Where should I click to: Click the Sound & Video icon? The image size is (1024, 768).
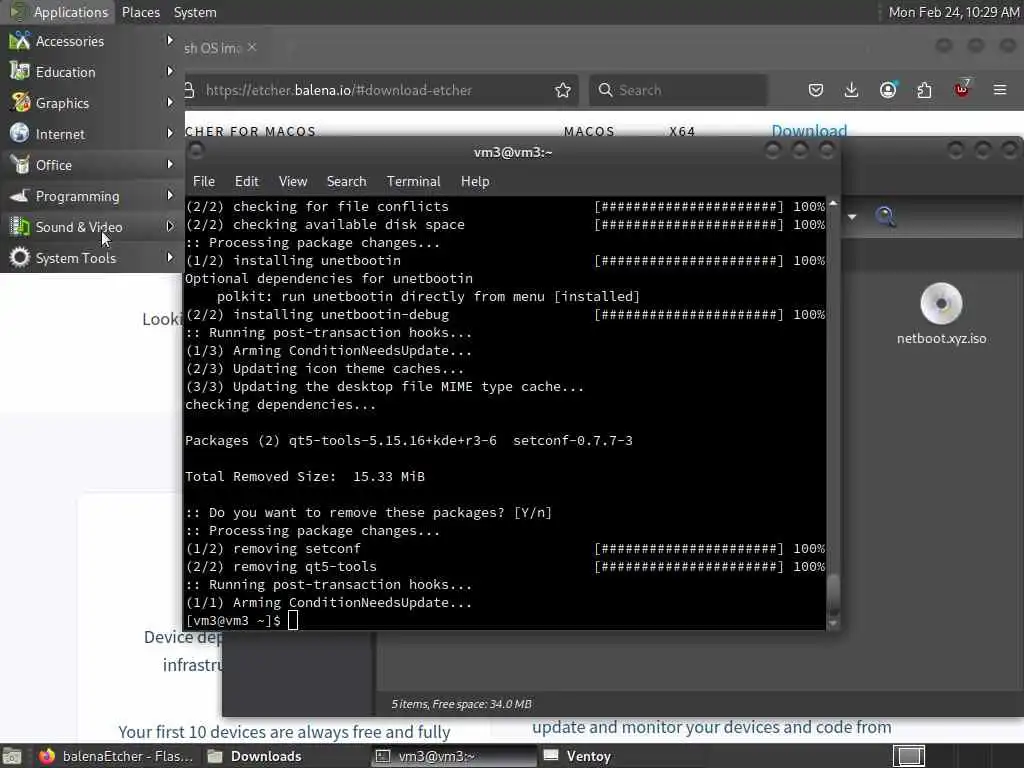[20, 227]
